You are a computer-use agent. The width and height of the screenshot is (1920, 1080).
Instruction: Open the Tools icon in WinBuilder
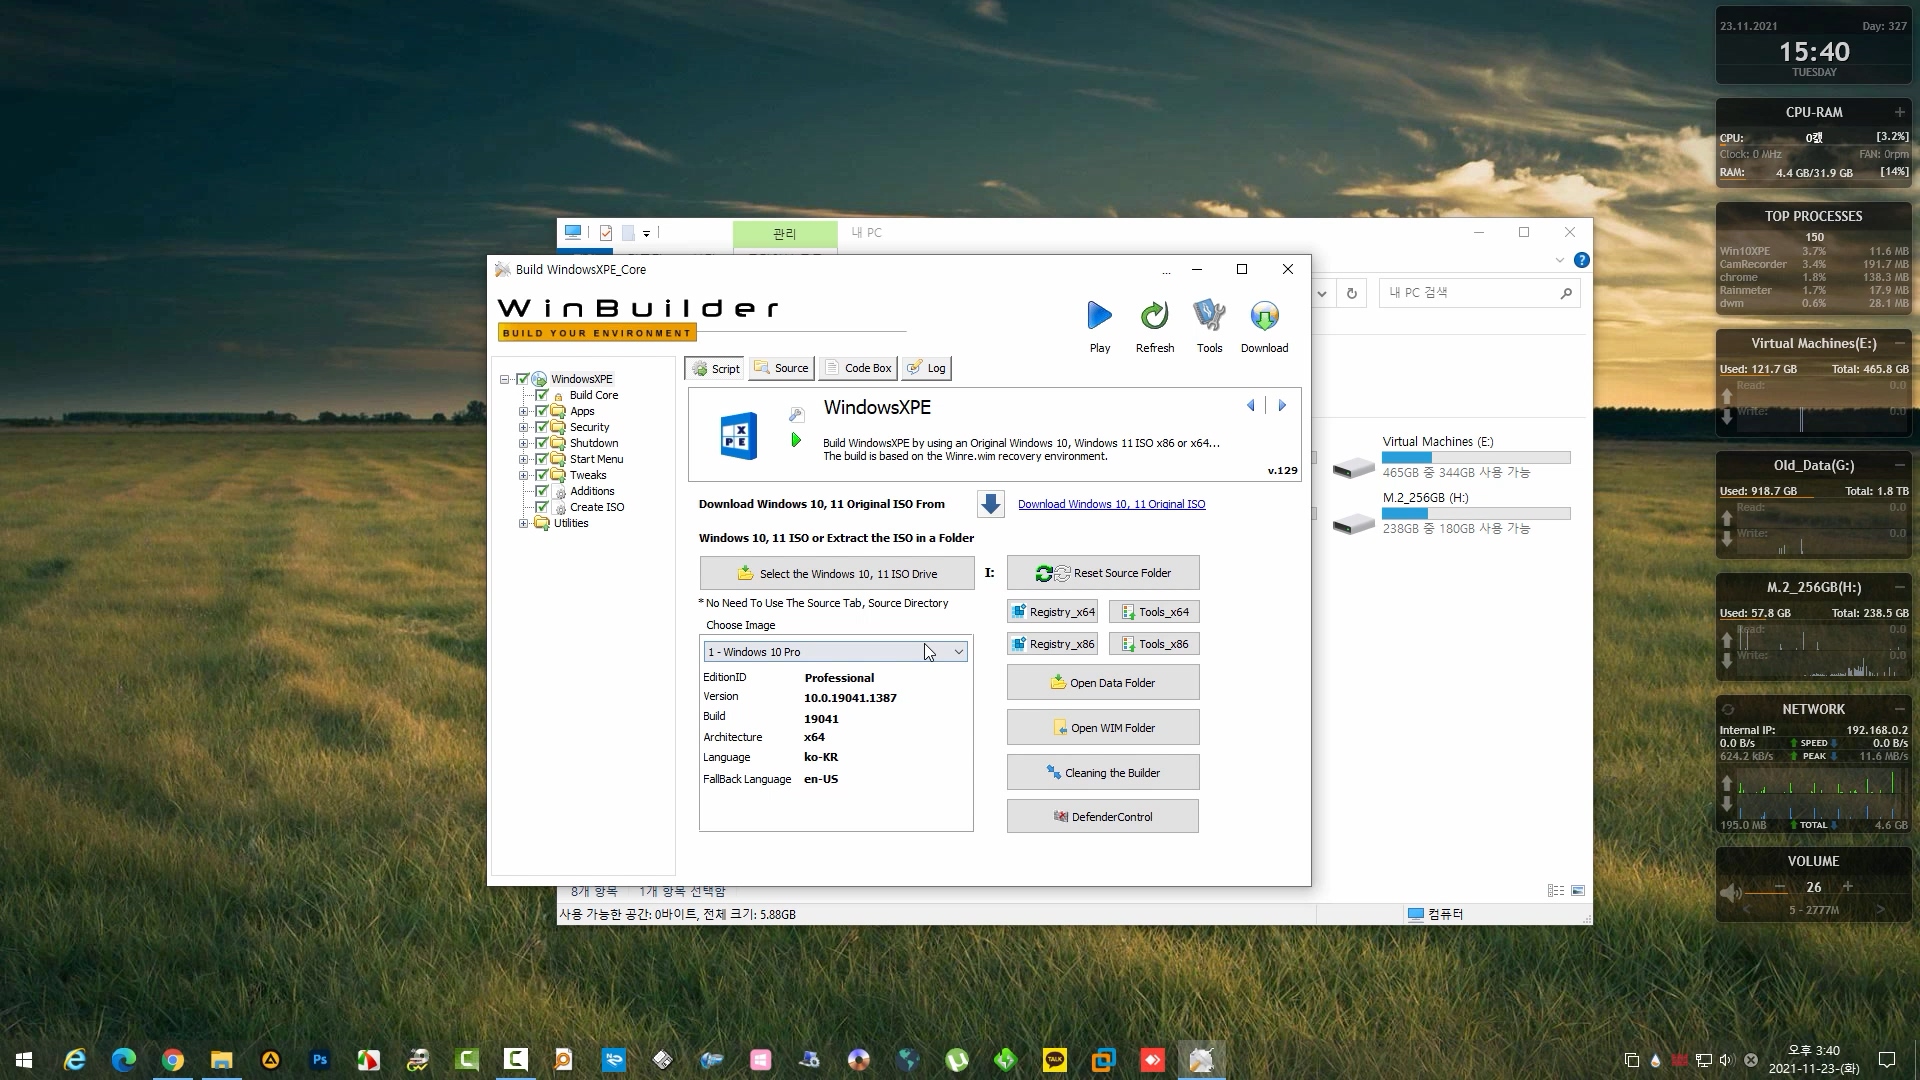point(1209,317)
